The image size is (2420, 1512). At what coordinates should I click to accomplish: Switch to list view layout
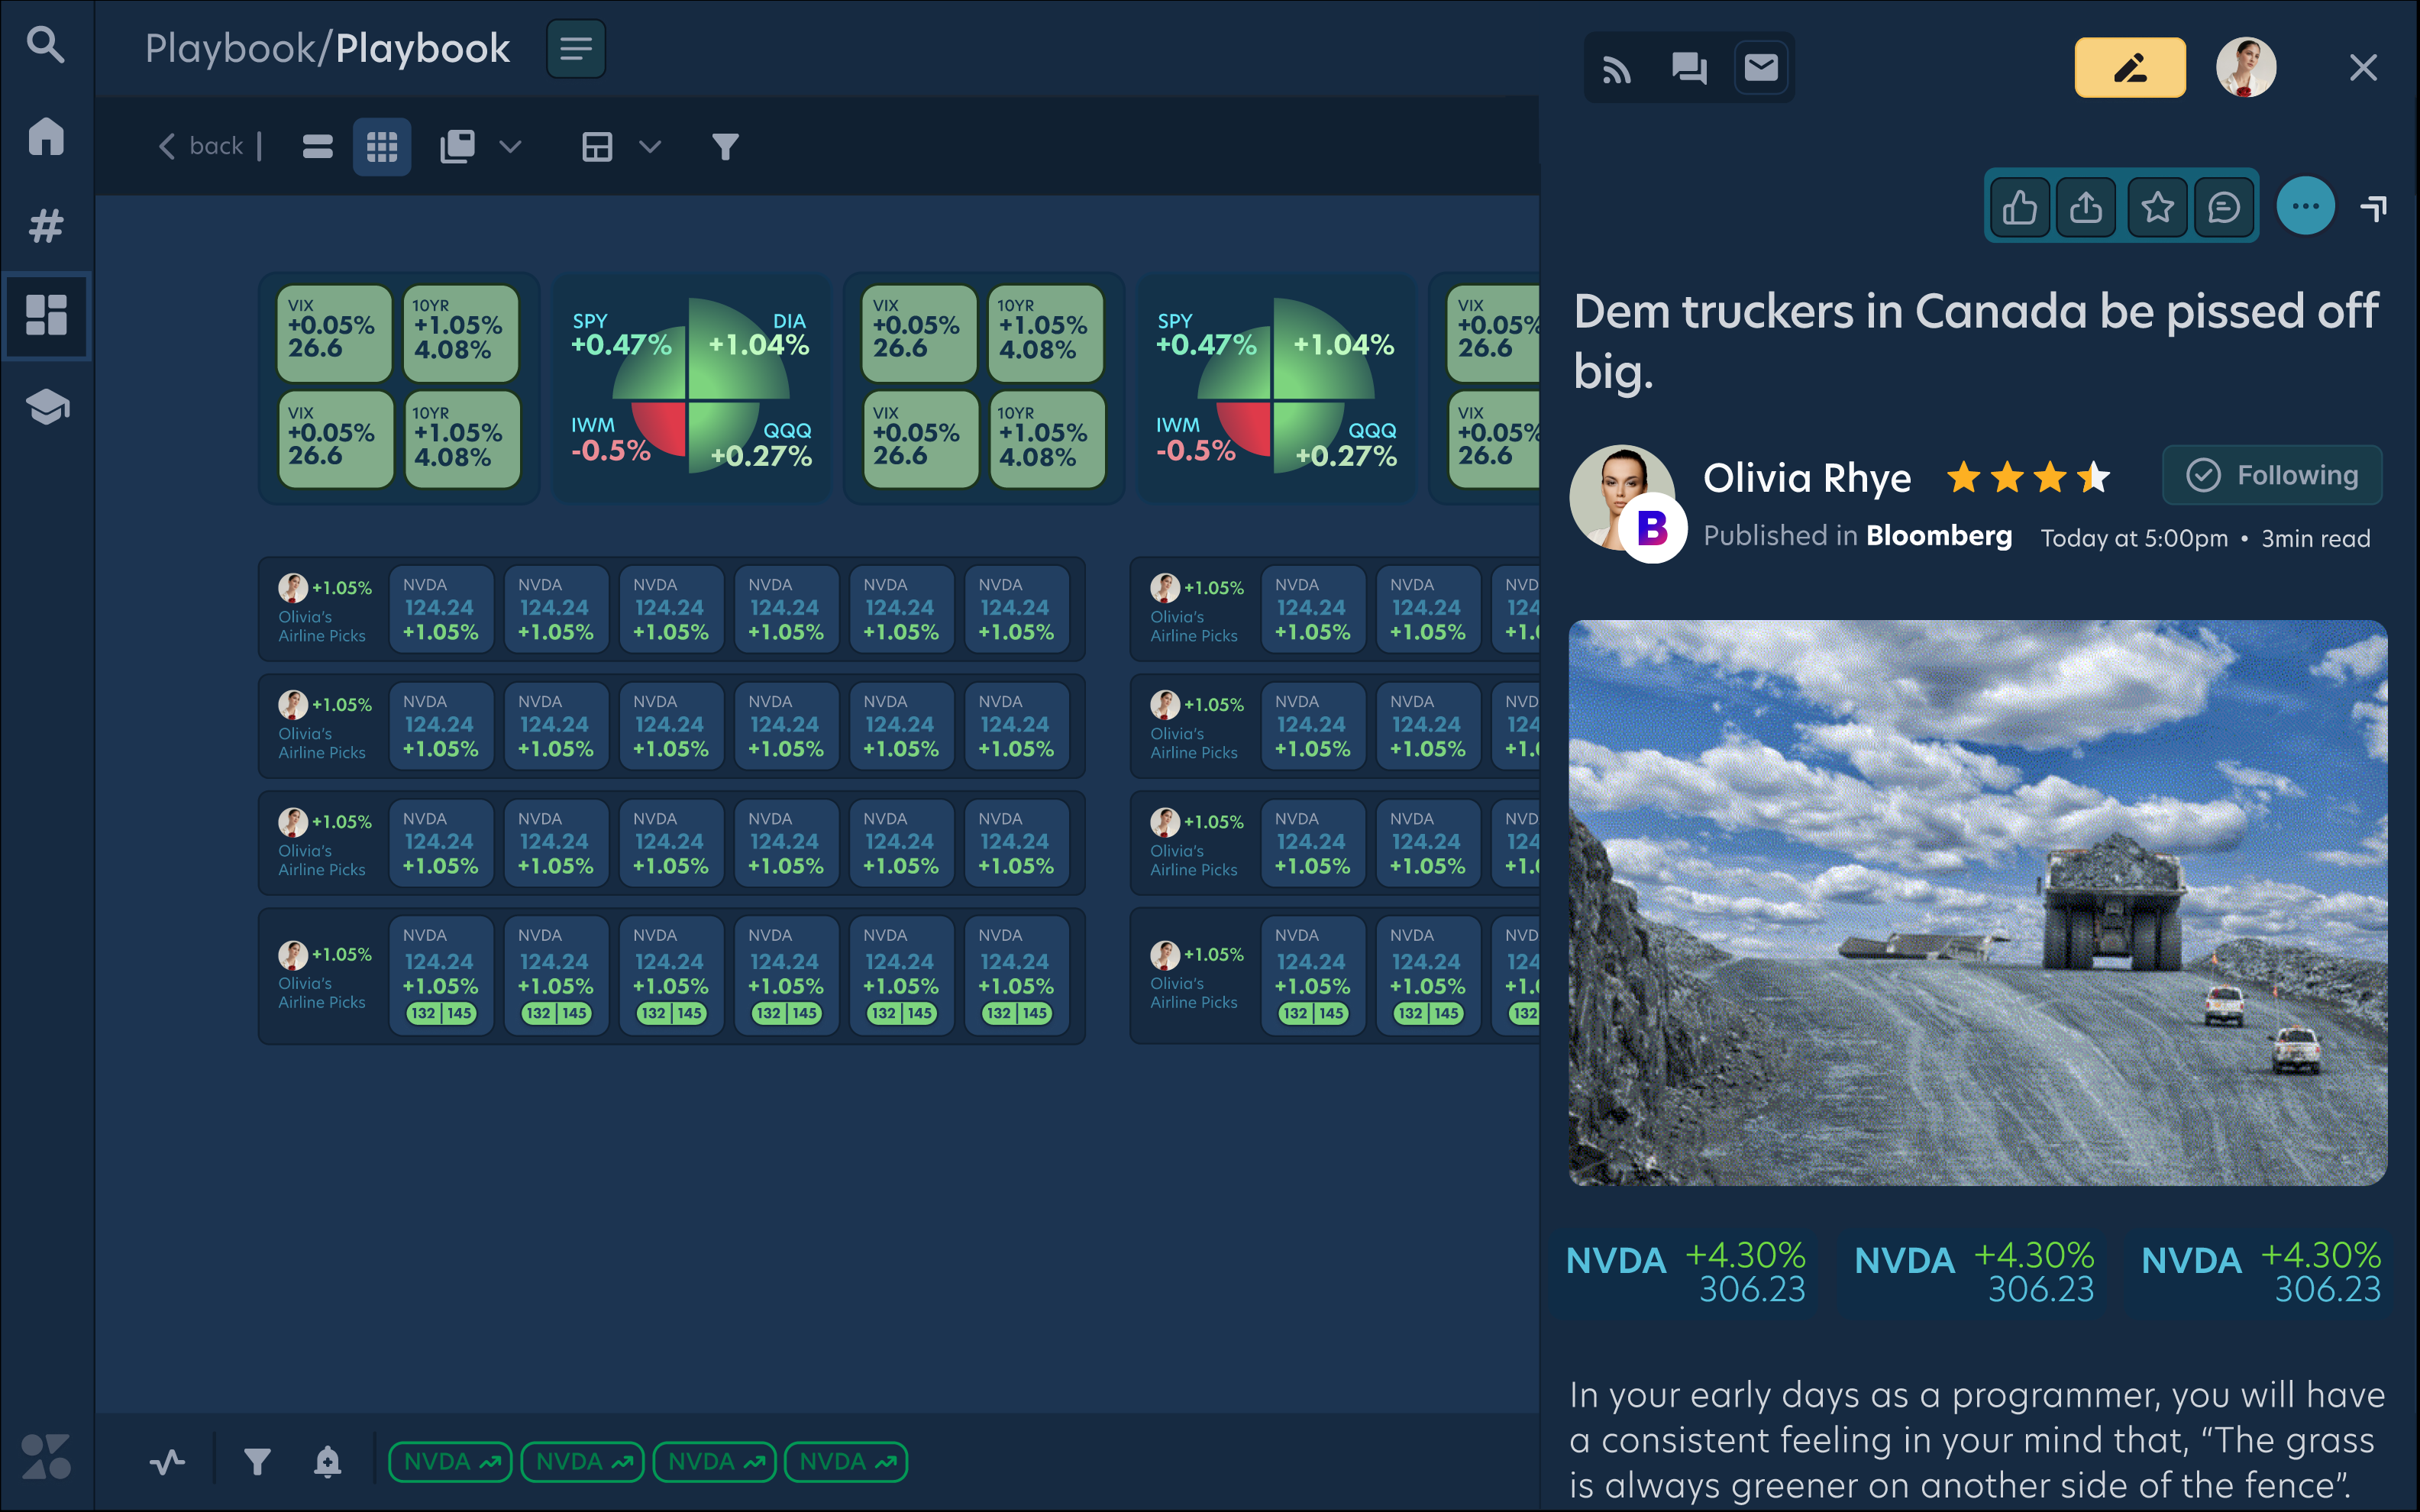tap(316, 146)
